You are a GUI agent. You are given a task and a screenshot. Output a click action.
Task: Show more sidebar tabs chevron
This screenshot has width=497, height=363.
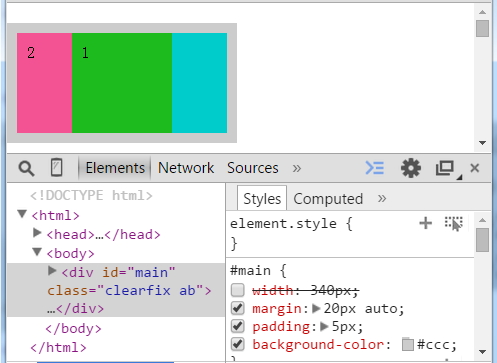pos(382,199)
